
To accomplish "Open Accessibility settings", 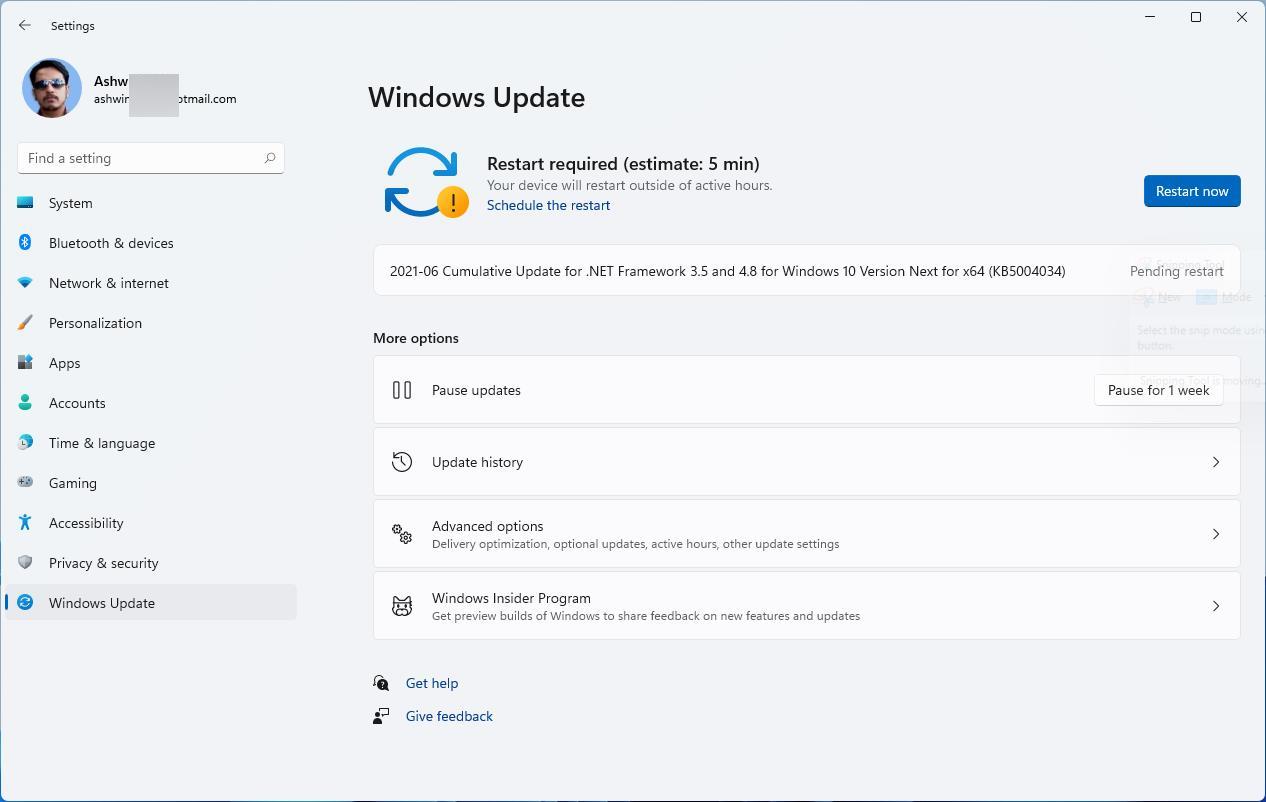I will (x=86, y=523).
